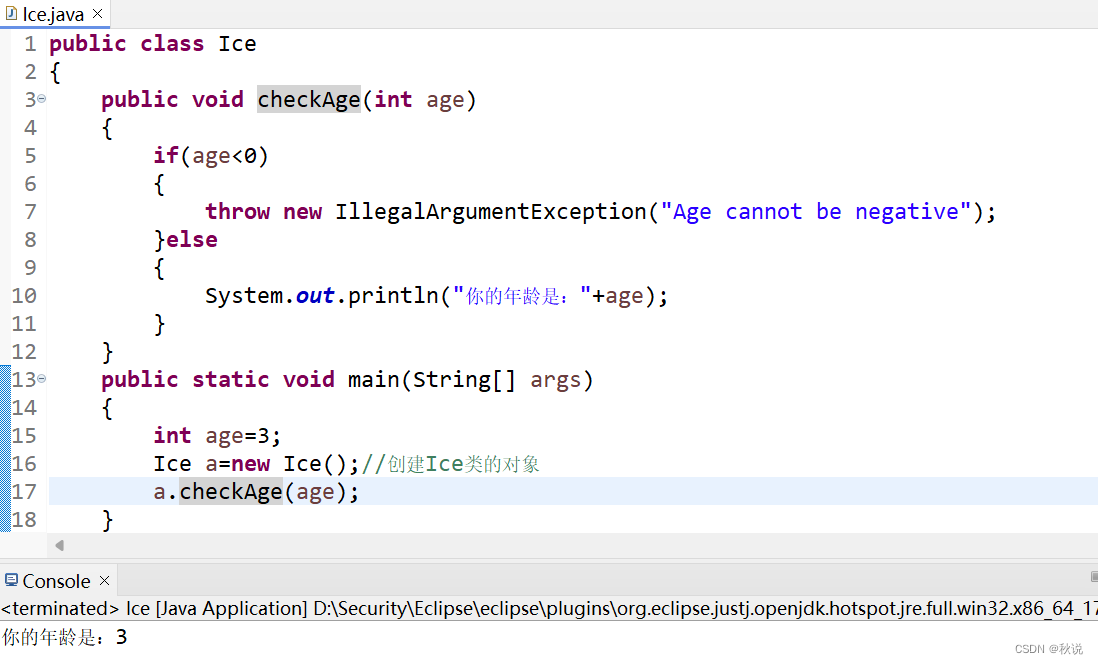Collapse the main method fold at line 13
Viewport: 1098px width, 664px height.
point(41,379)
